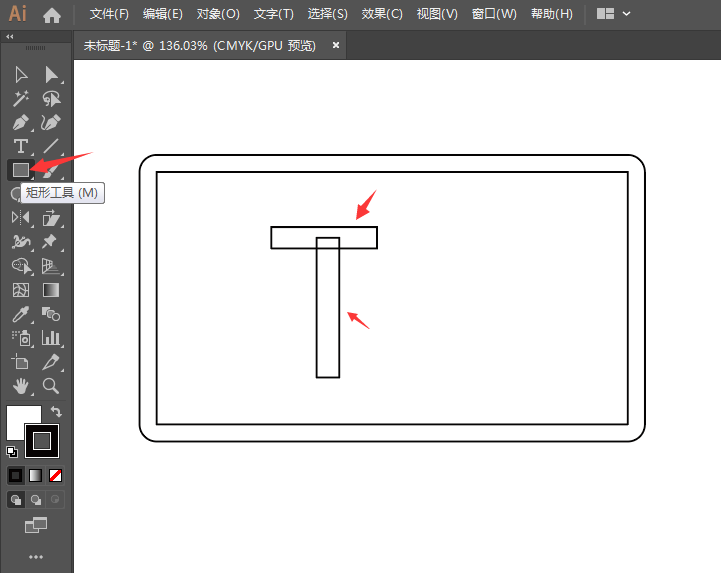Viewport: 721px width, 573px height.
Task: Select the Scale tool
Action: [51, 218]
